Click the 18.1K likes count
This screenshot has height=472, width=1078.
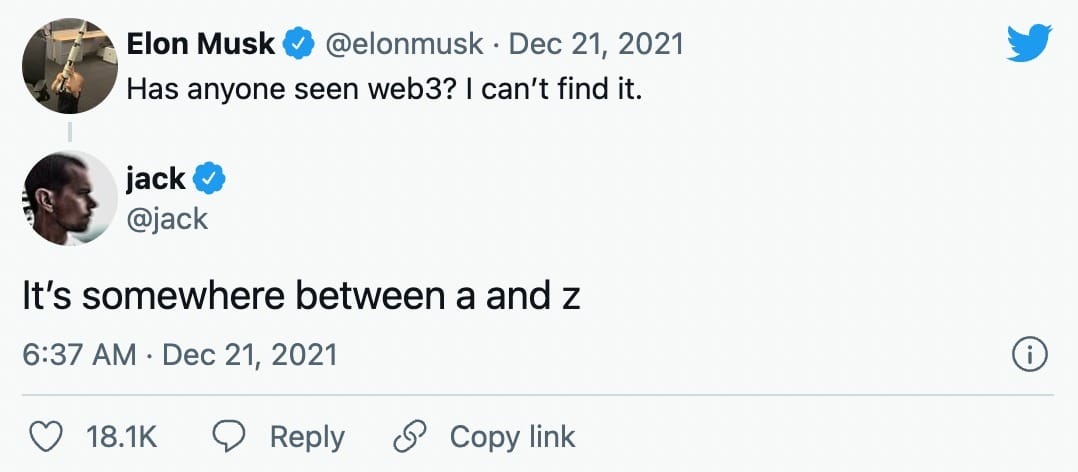pos(123,437)
